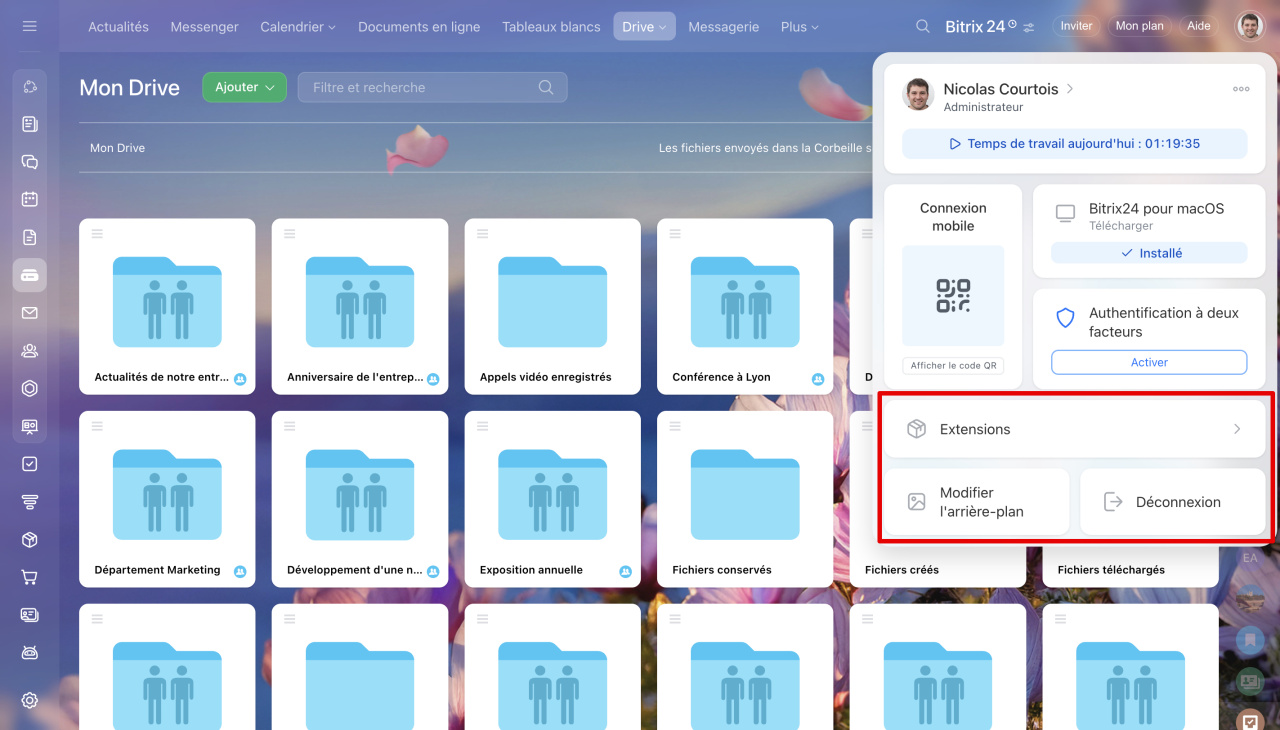Click the Développement d'une n... folder name
The height and width of the screenshot is (730, 1280).
(353, 570)
